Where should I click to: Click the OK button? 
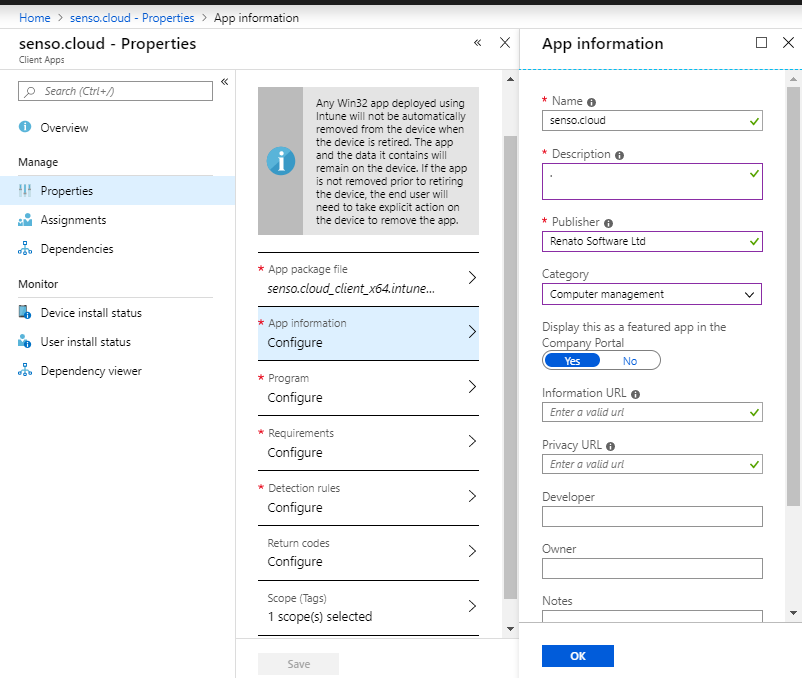[x=577, y=656]
